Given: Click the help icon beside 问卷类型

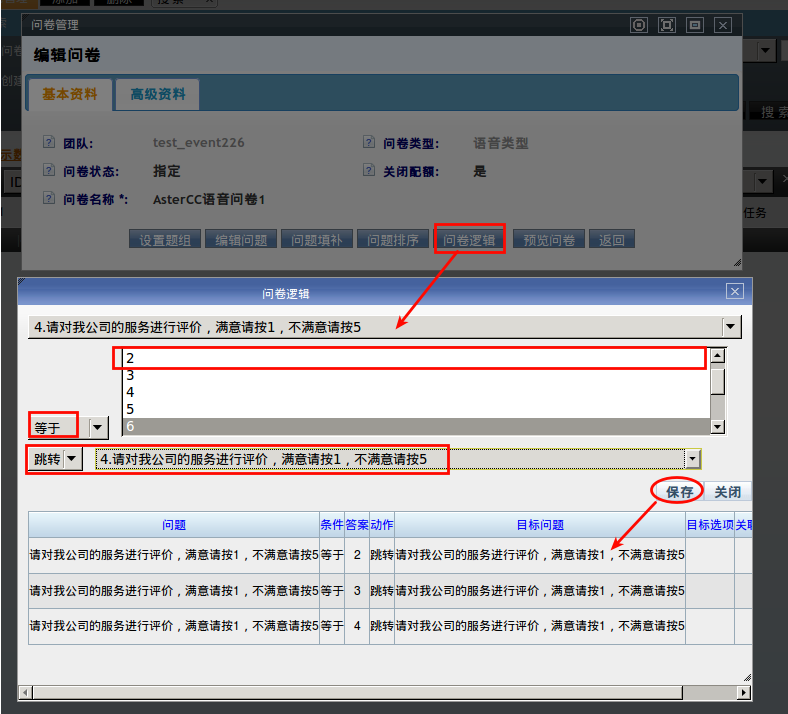Looking at the screenshot, I should pyautogui.click(x=371, y=144).
